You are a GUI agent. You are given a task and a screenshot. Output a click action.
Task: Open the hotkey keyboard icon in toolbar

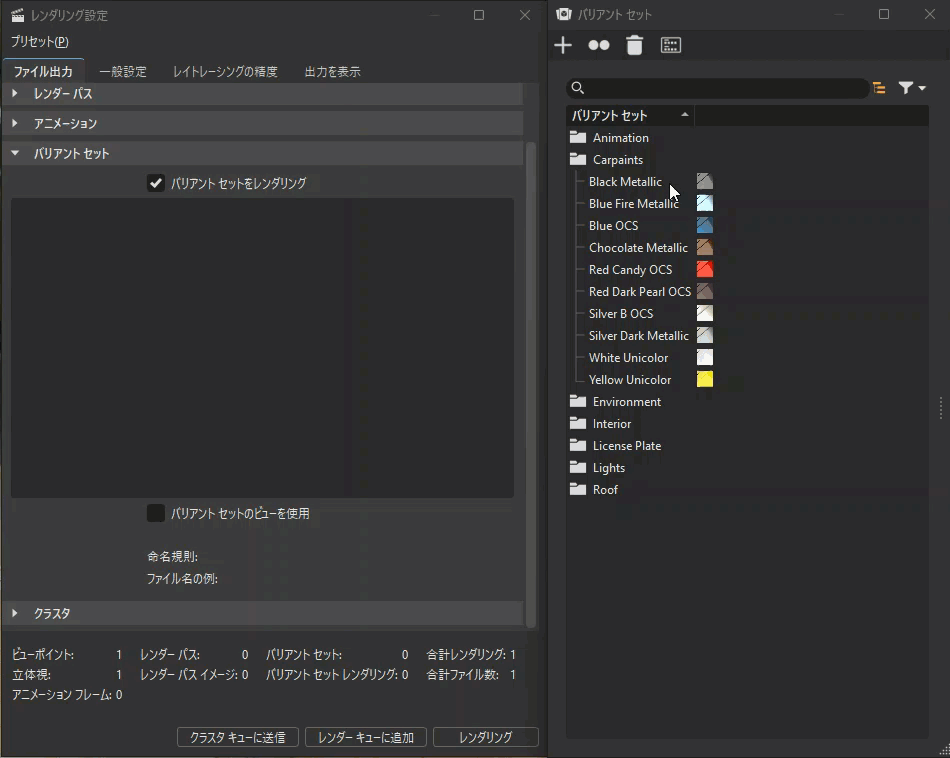[671, 45]
